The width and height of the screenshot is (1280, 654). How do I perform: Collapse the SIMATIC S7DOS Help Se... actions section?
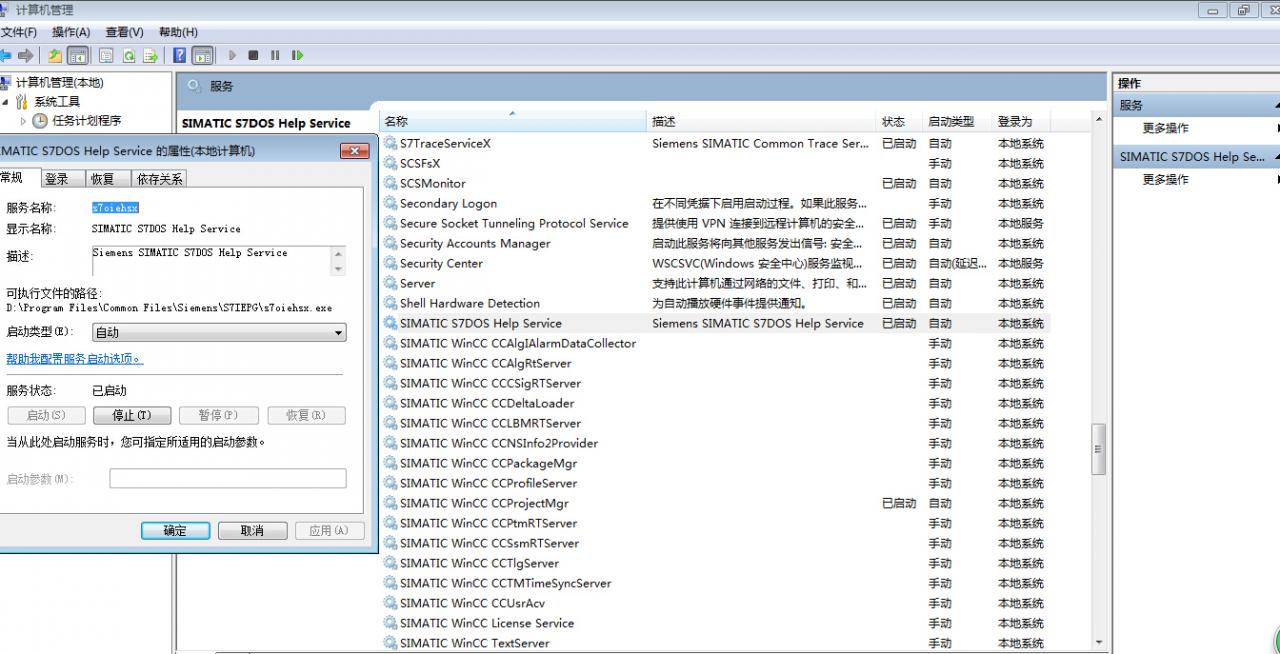pyautogui.click(x=1275, y=157)
